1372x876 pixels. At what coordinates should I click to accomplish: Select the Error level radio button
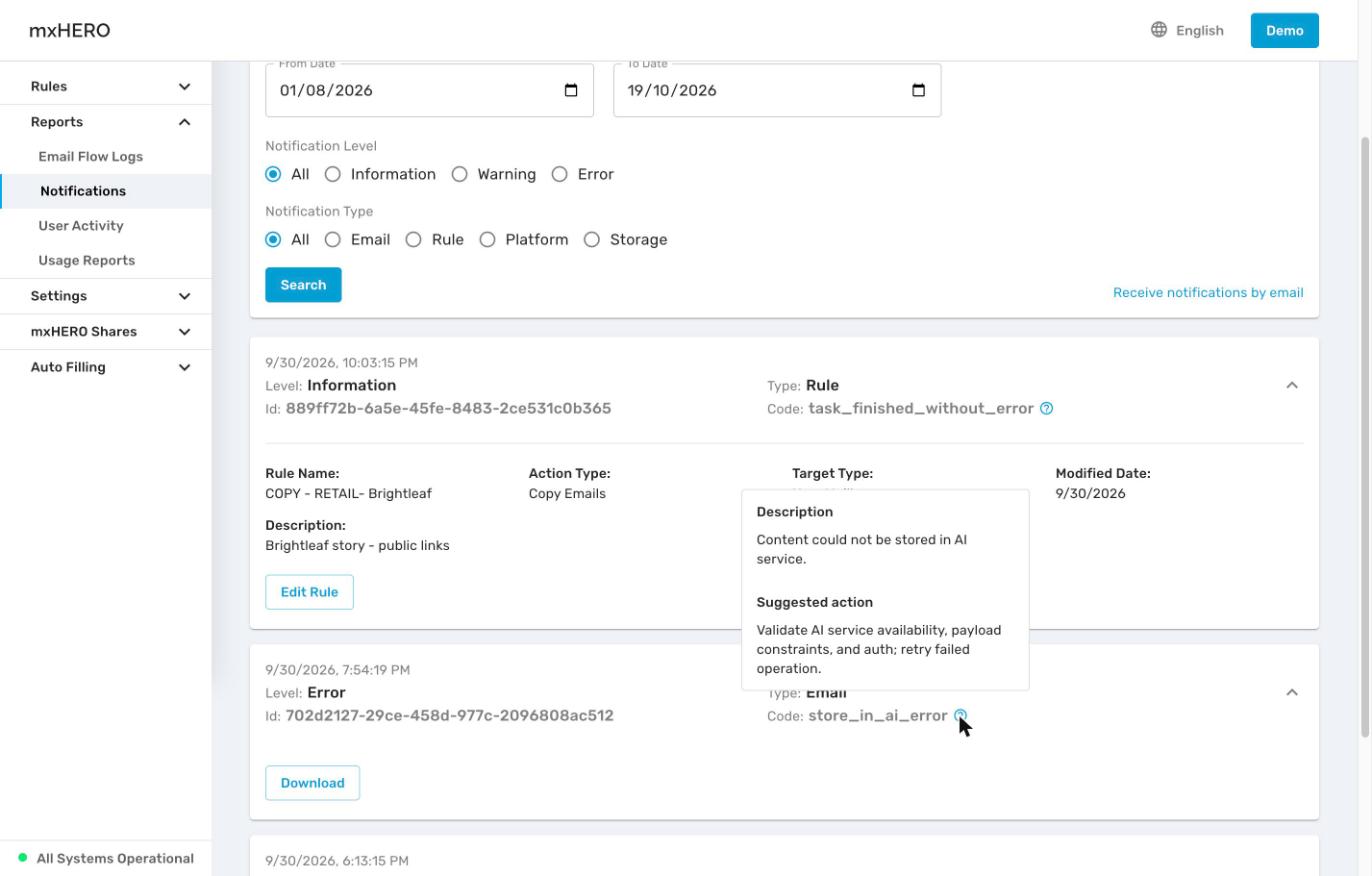tap(560, 174)
